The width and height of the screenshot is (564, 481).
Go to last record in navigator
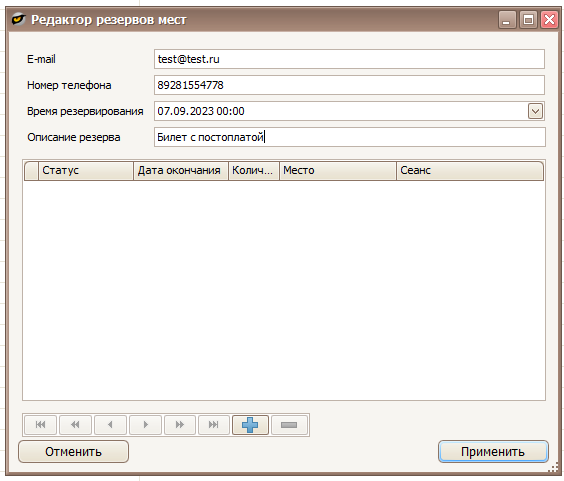(x=214, y=425)
